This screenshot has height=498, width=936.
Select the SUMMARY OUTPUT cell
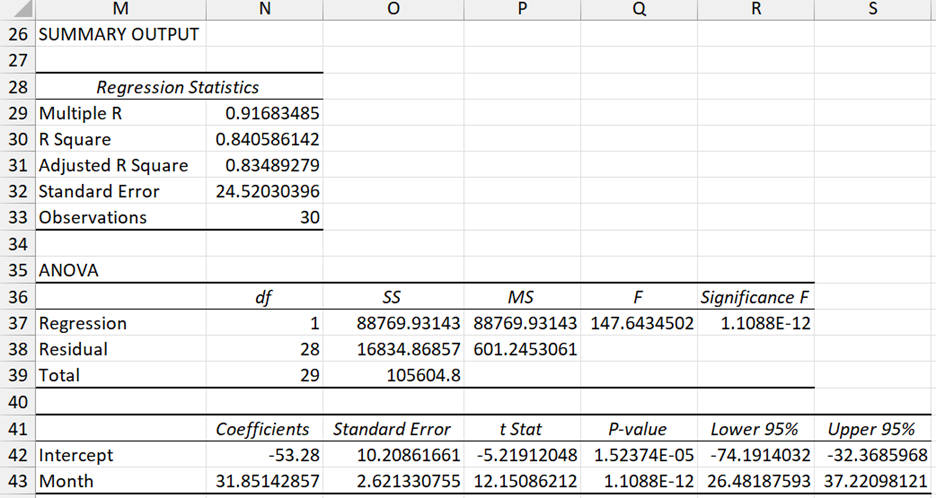(x=119, y=34)
